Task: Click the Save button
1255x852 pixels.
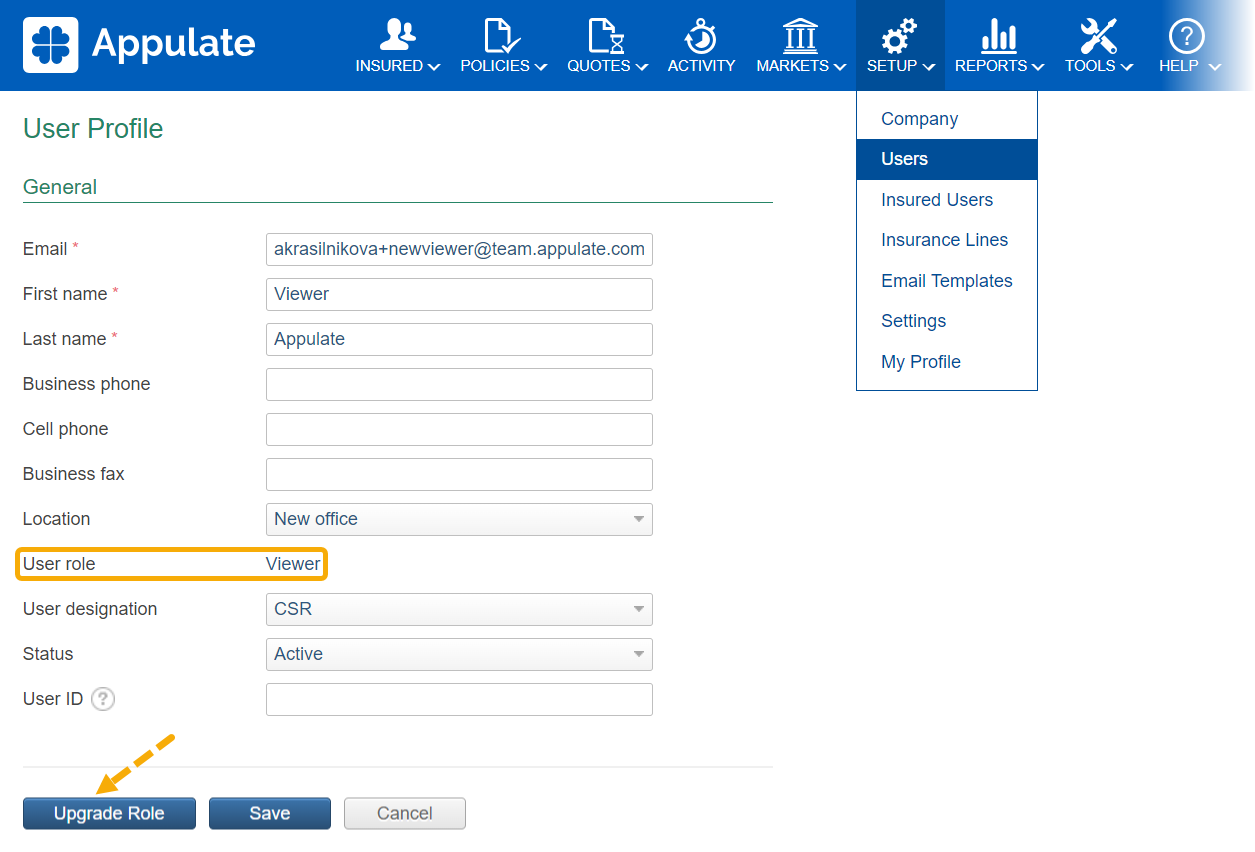Action: coord(269,813)
